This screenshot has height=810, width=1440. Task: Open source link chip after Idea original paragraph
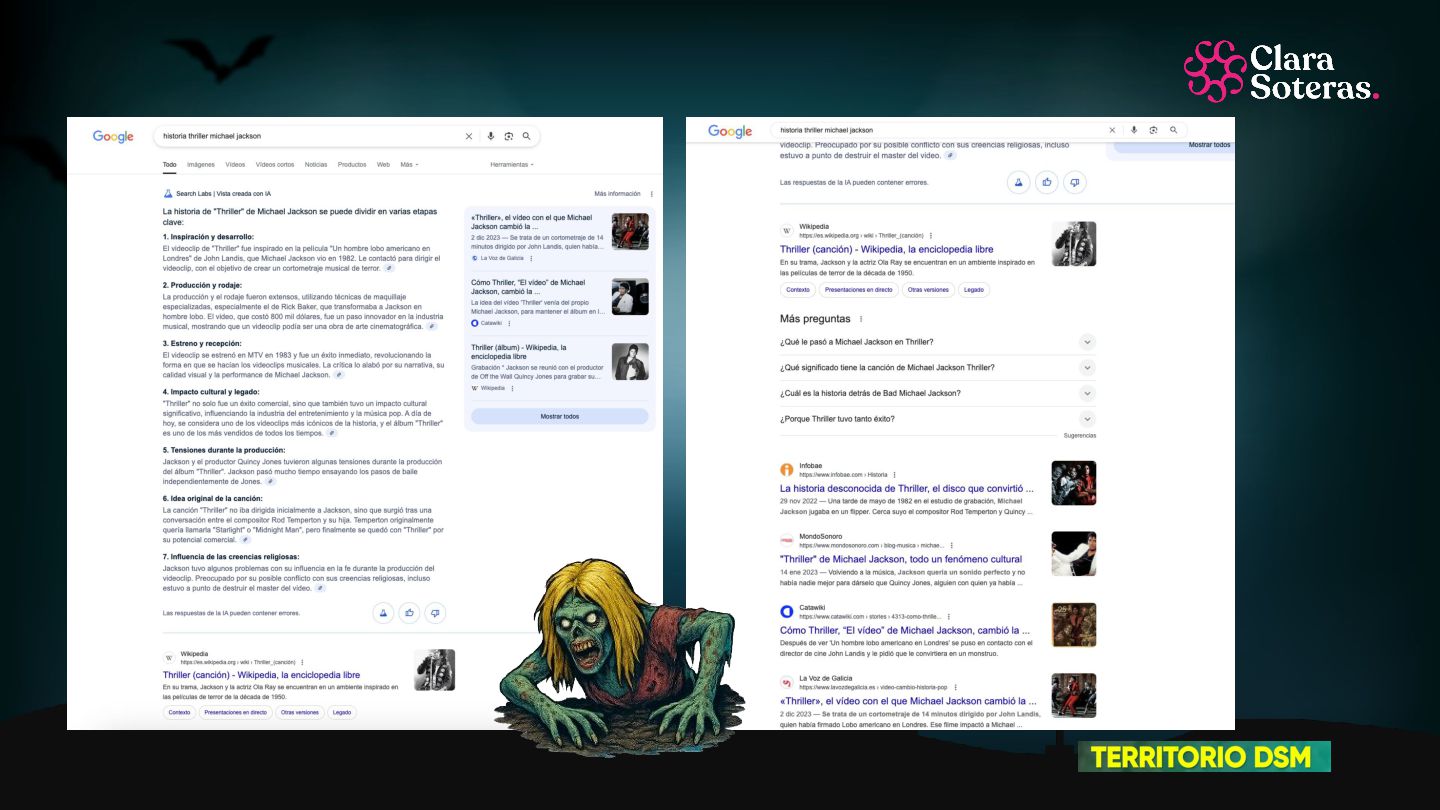tap(245, 540)
